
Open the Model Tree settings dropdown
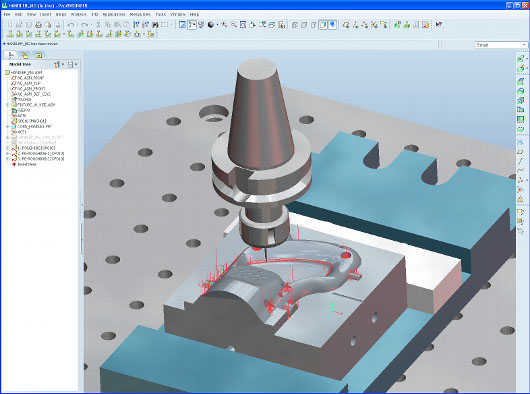(58, 64)
